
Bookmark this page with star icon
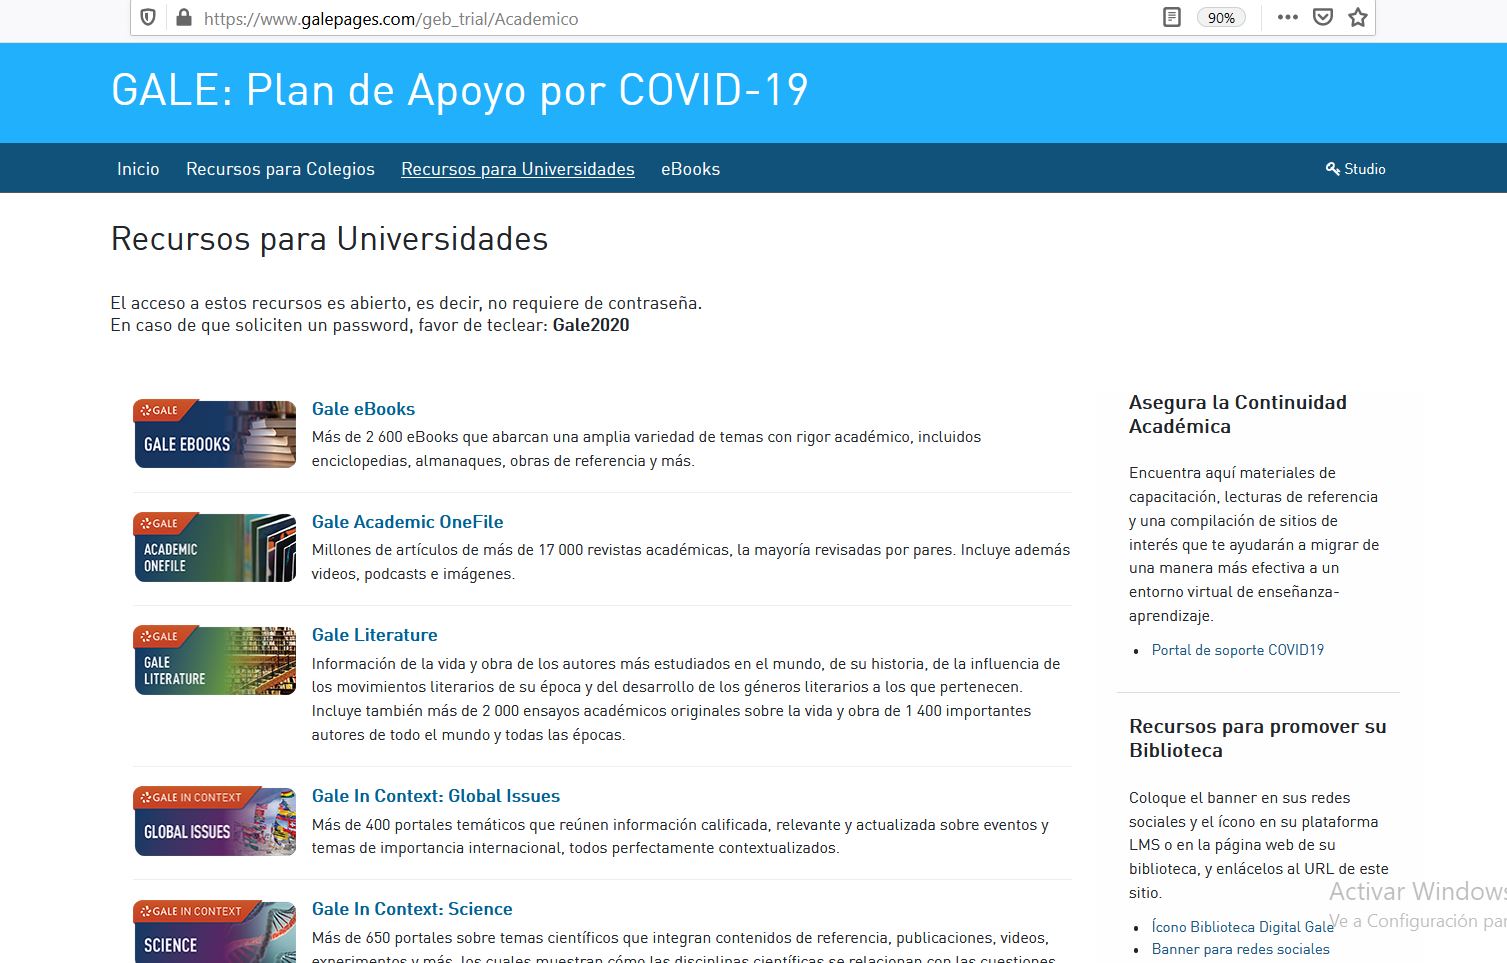(x=1358, y=18)
